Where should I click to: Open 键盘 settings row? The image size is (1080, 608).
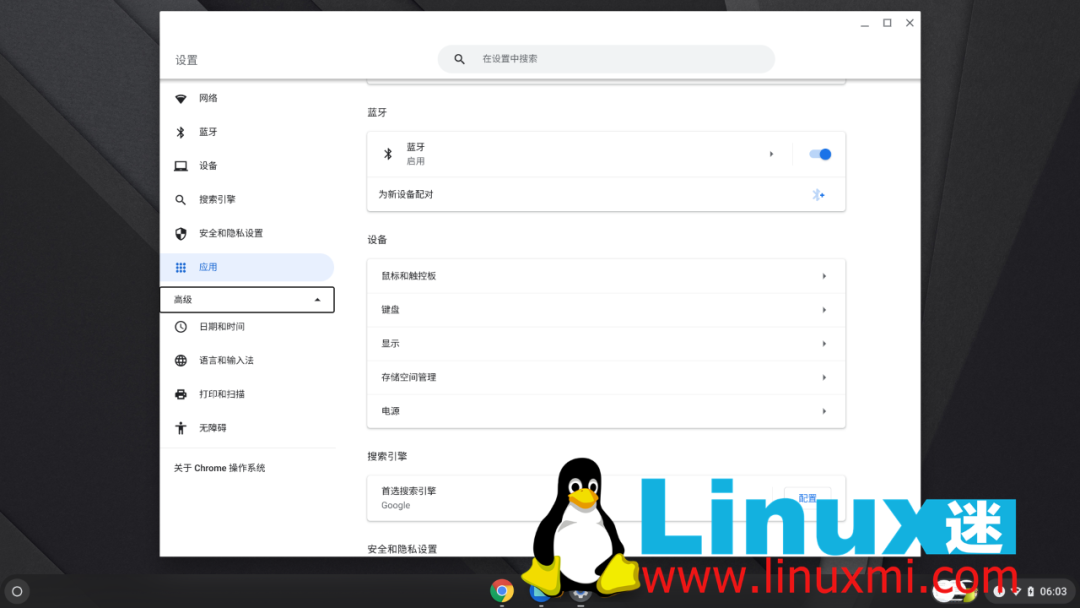coord(606,310)
